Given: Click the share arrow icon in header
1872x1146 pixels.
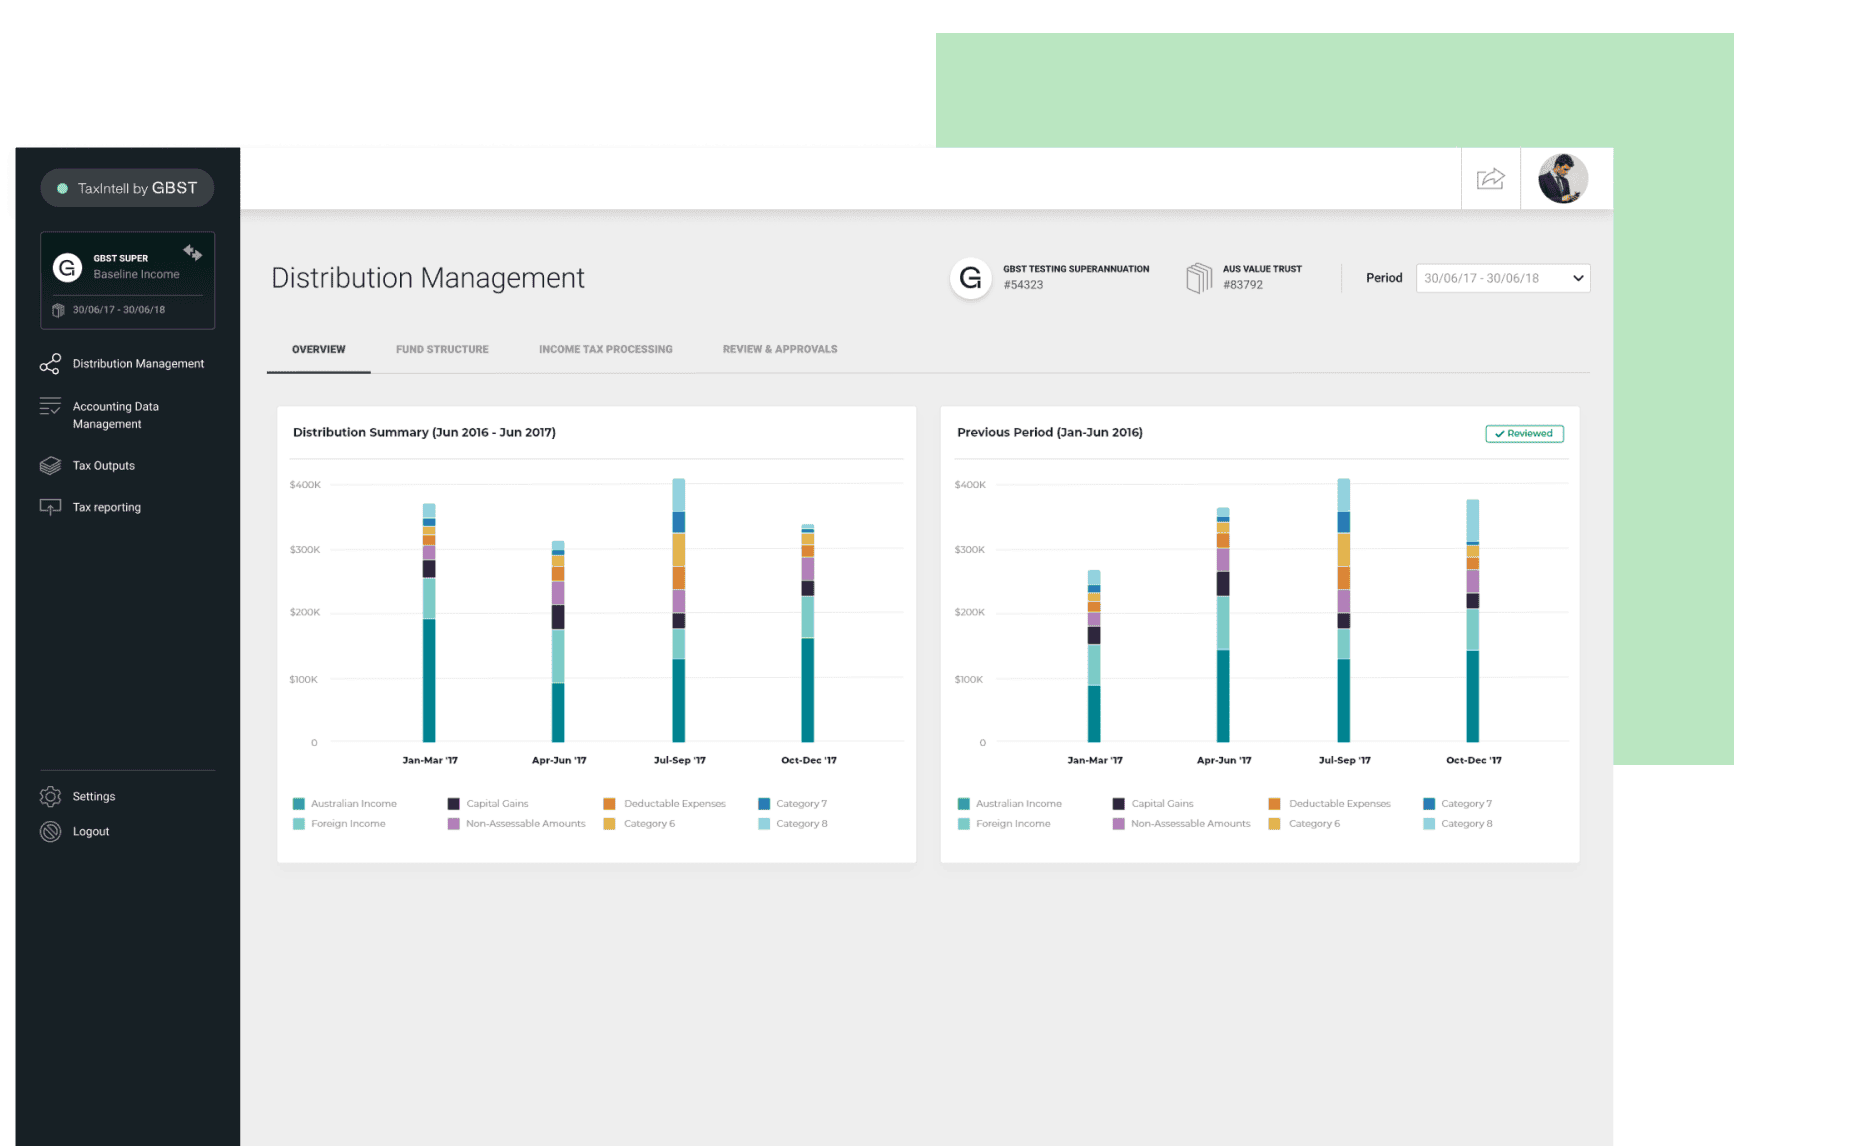Looking at the screenshot, I should coord(1490,179).
